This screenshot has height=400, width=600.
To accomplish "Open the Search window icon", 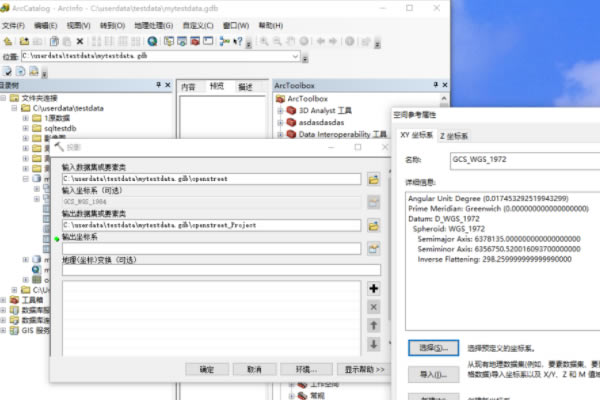I will 182,41.
